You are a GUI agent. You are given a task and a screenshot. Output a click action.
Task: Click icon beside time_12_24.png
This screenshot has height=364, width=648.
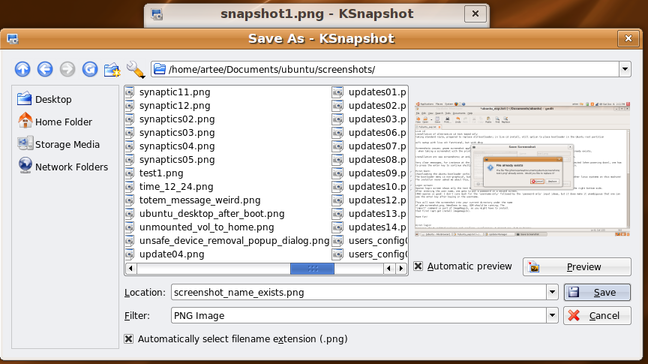pos(130,186)
